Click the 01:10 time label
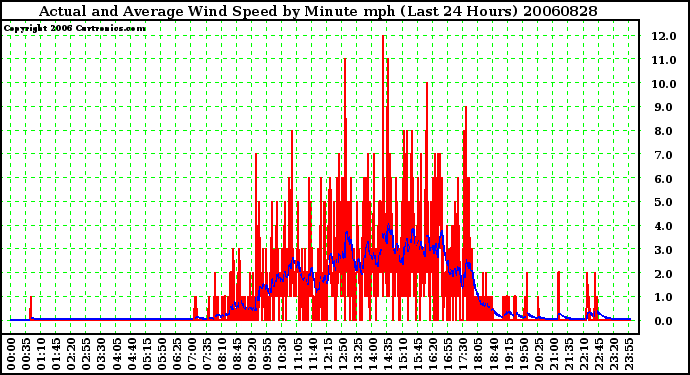690x375 pixels. [40, 354]
